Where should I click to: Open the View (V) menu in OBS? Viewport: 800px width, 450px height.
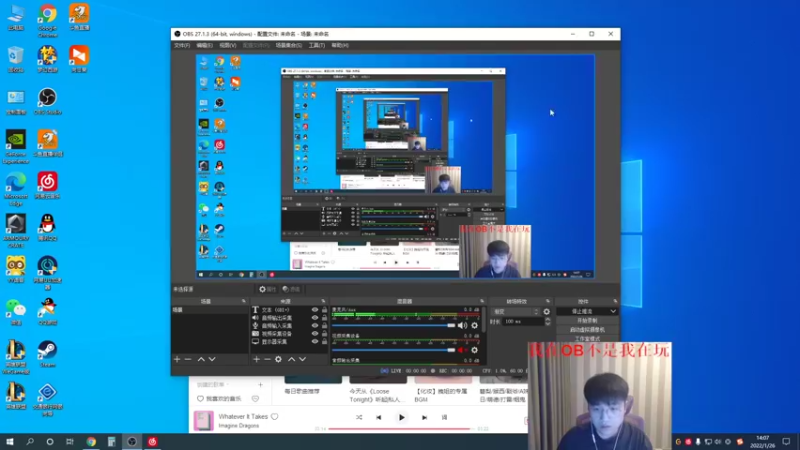coord(228,45)
